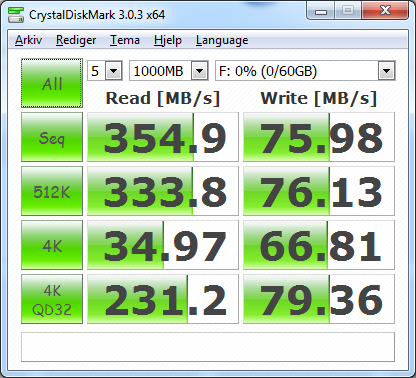
Task: Expand the F: drive selection dropdown
Action: pyautogui.click(x=386, y=71)
